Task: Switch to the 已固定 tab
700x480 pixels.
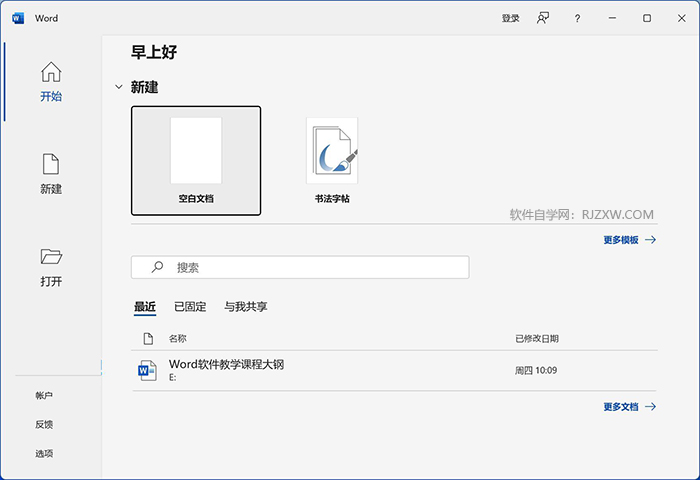Action: tap(190, 307)
